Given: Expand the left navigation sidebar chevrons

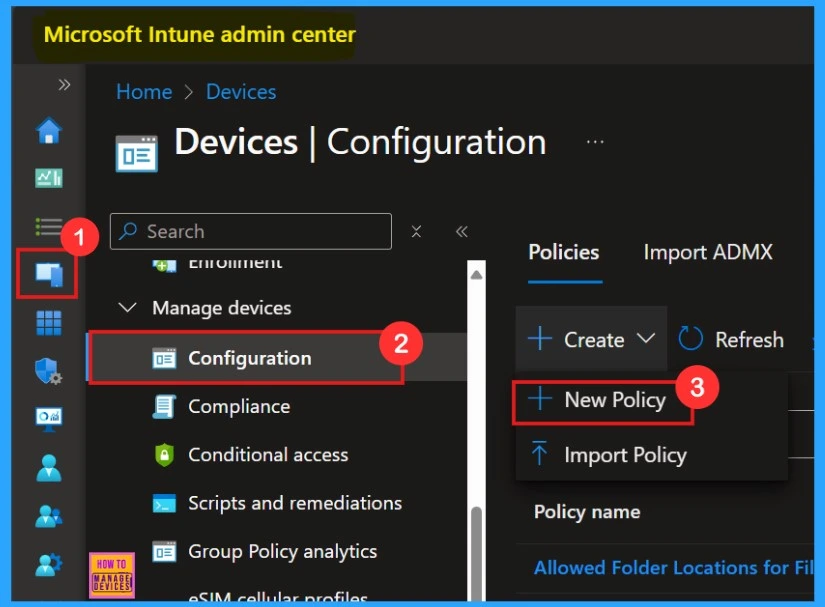Looking at the screenshot, I should 64,85.
